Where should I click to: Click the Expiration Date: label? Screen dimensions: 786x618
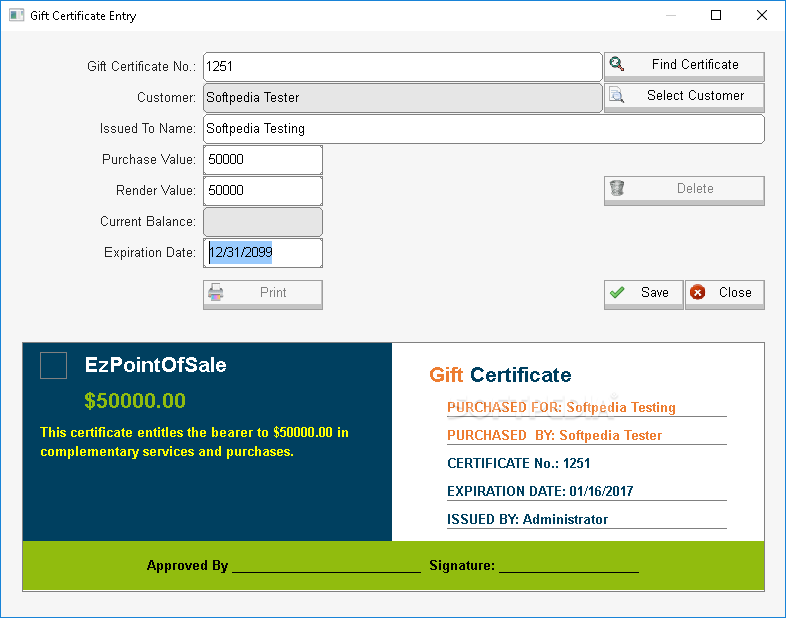click(x=150, y=253)
